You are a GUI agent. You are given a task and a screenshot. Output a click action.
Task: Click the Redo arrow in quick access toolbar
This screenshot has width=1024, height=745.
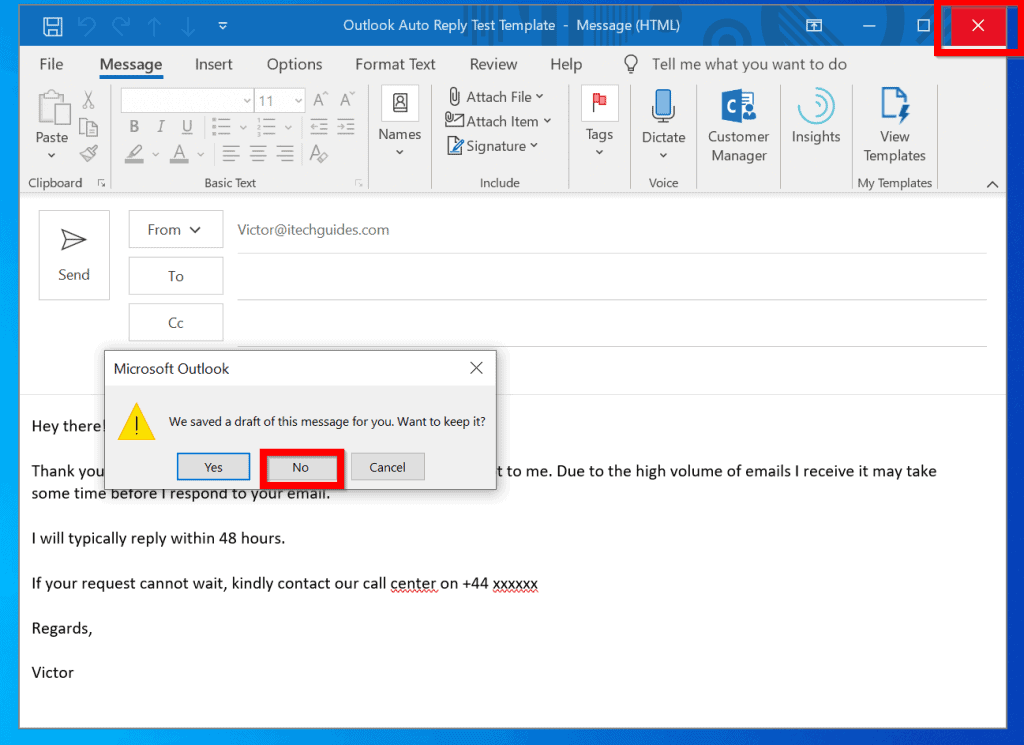121,26
